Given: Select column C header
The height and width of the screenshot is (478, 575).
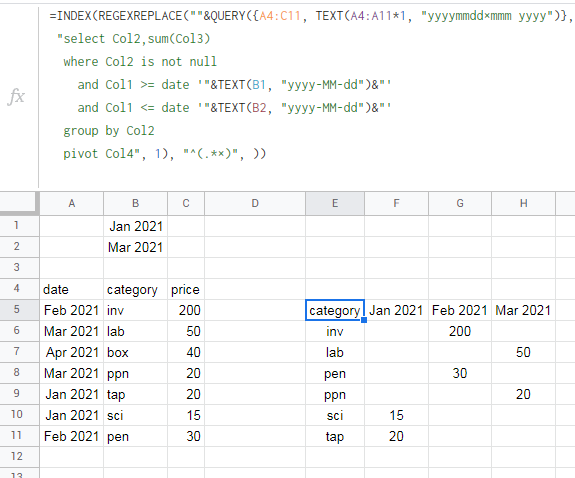Looking at the screenshot, I should 186,204.
